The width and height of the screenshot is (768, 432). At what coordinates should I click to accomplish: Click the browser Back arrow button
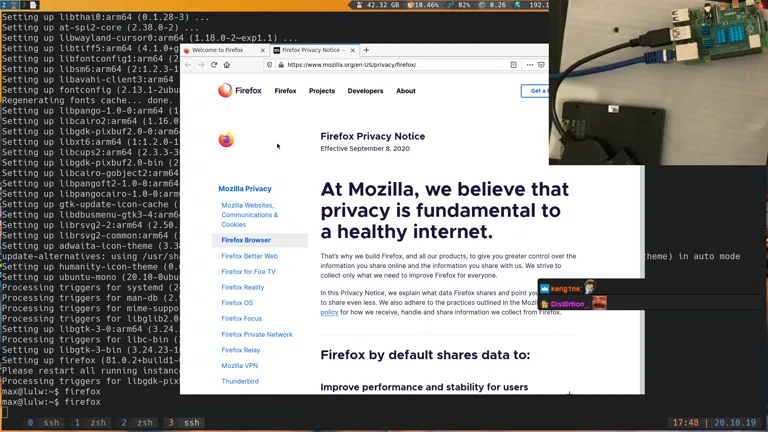coord(188,65)
